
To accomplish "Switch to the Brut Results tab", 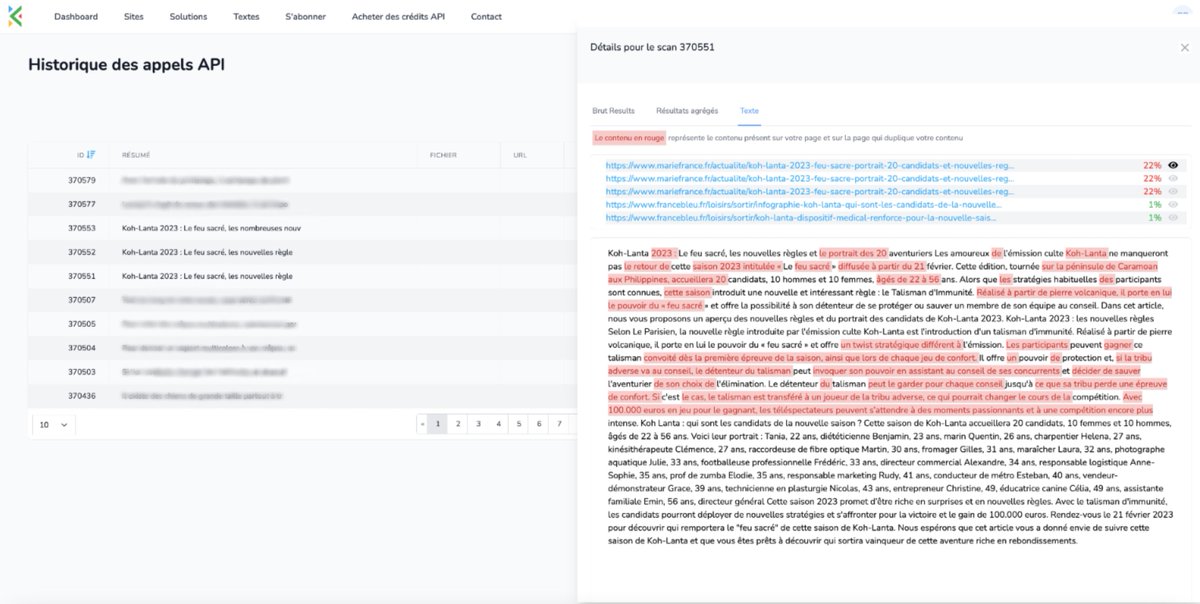I will pyautogui.click(x=613, y=111).
